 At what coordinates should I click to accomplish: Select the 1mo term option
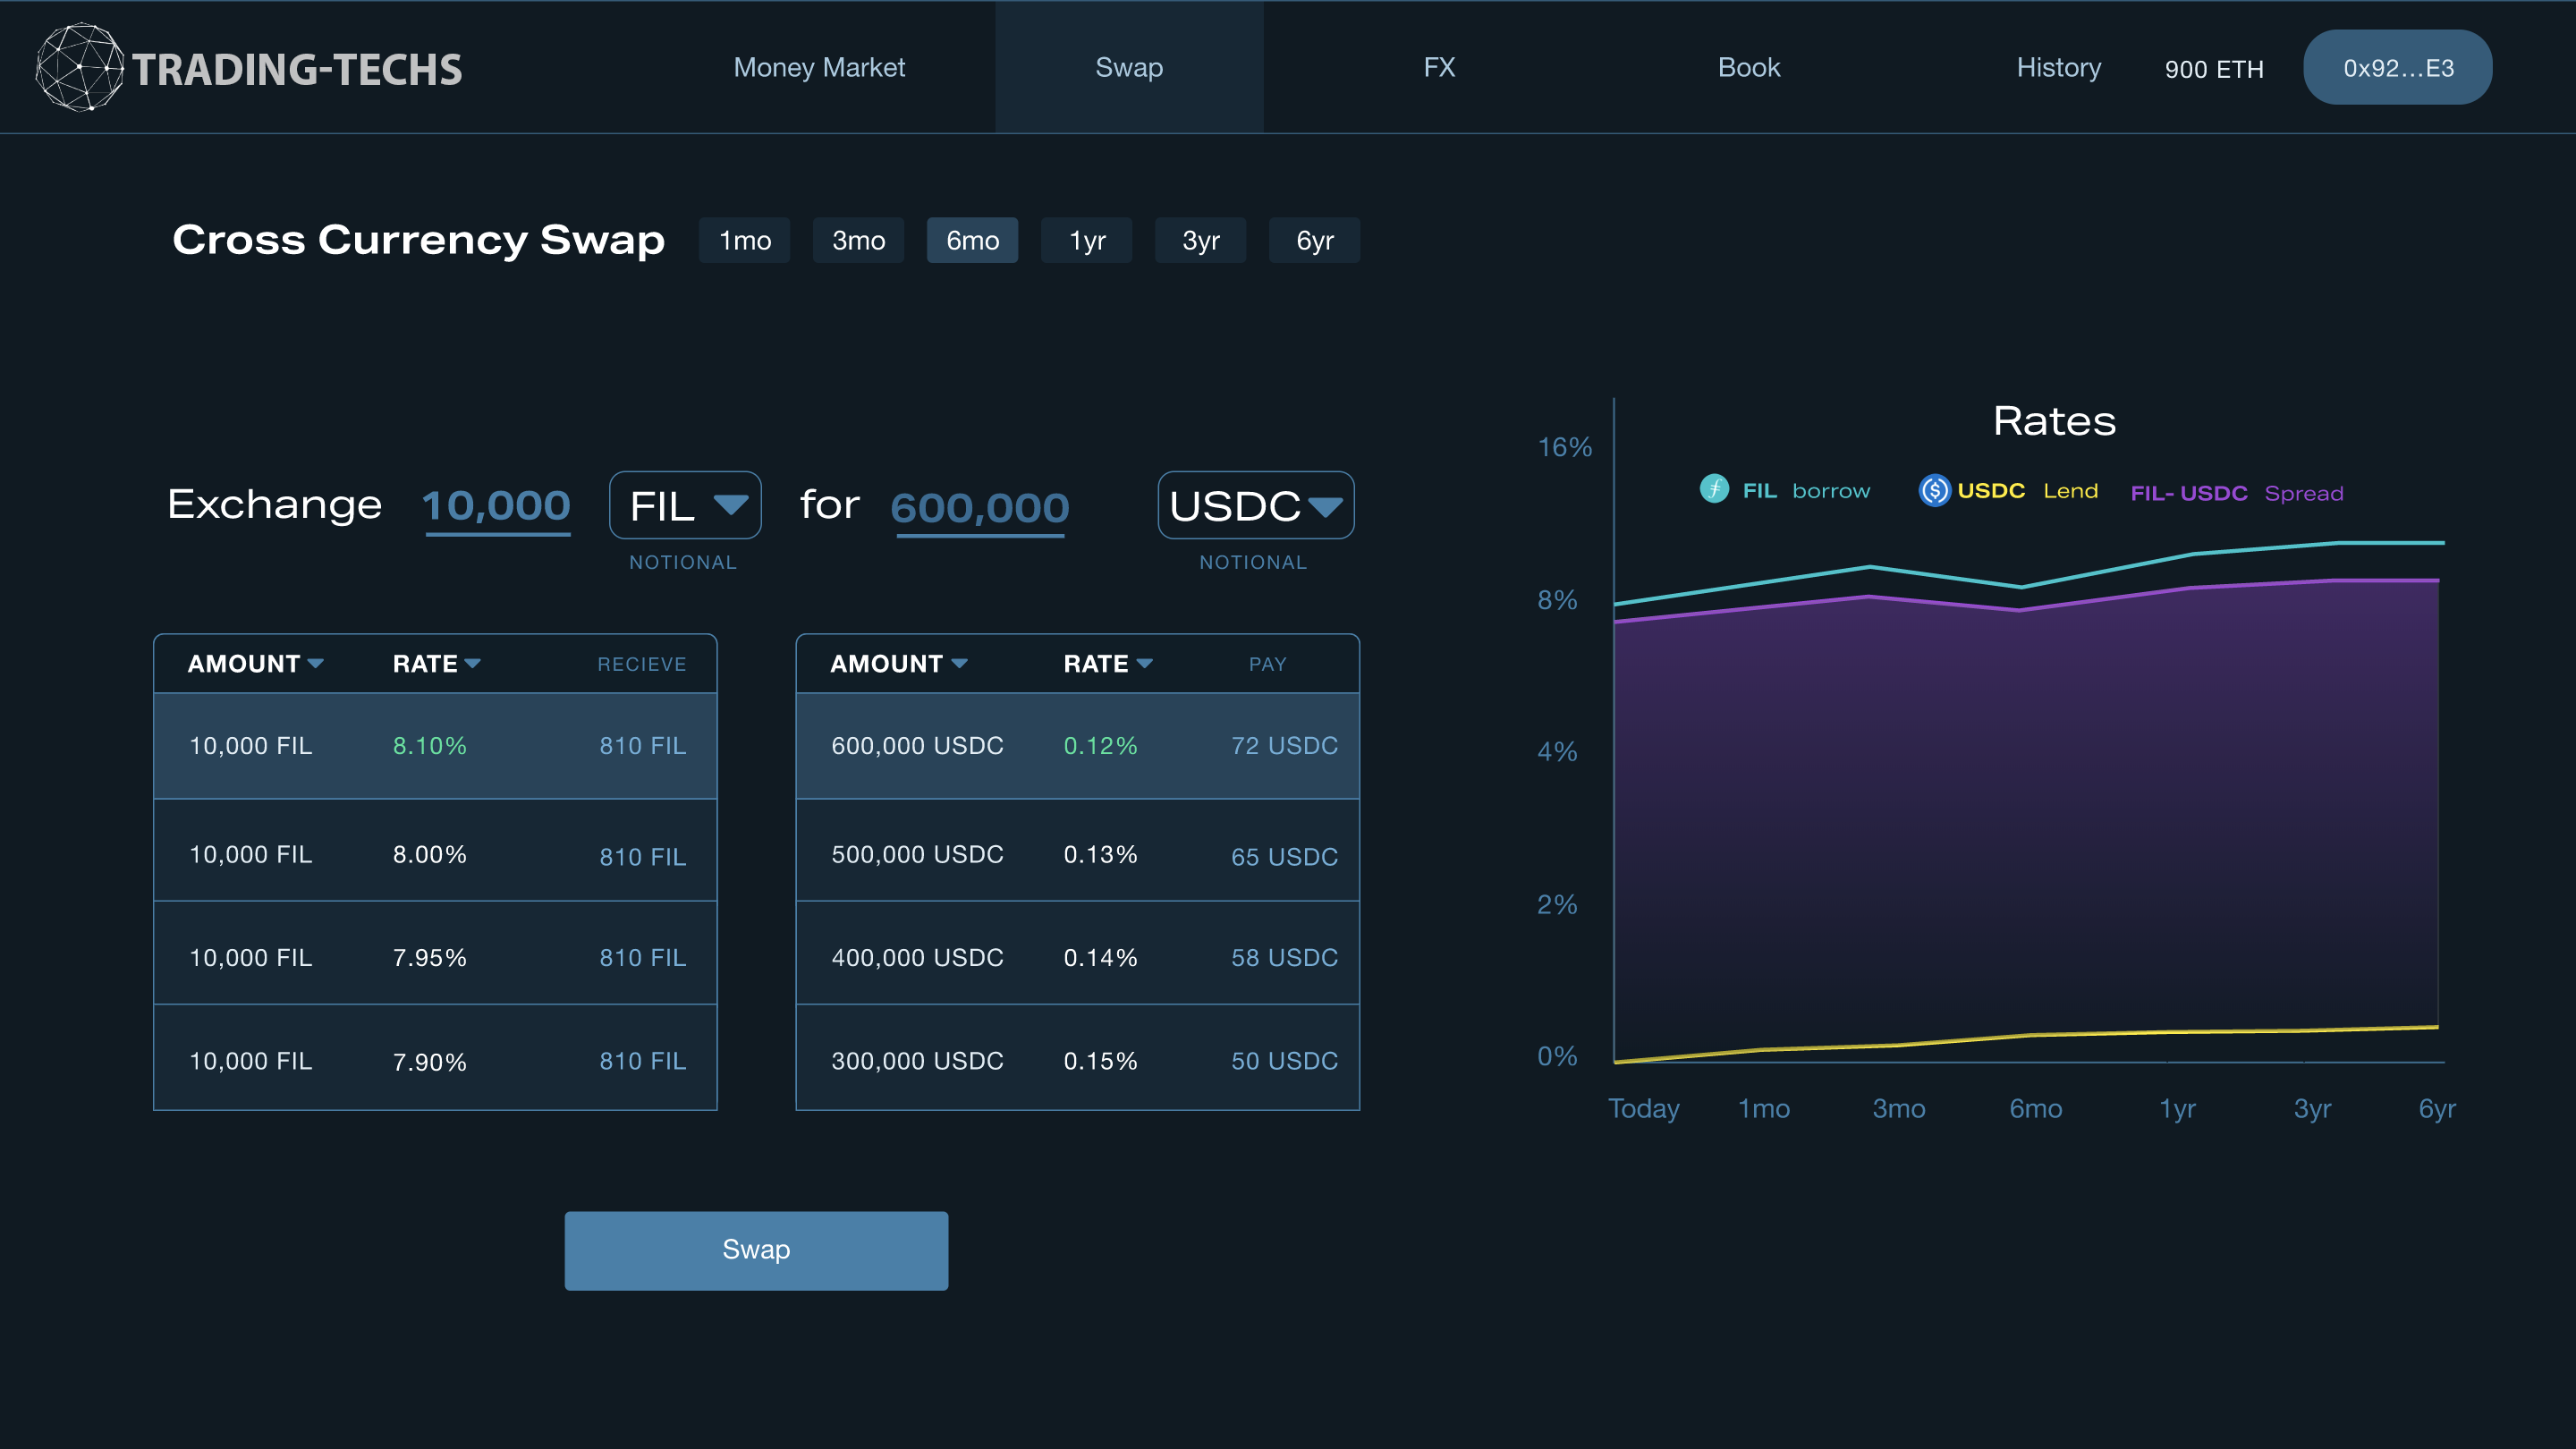[745, 240]
